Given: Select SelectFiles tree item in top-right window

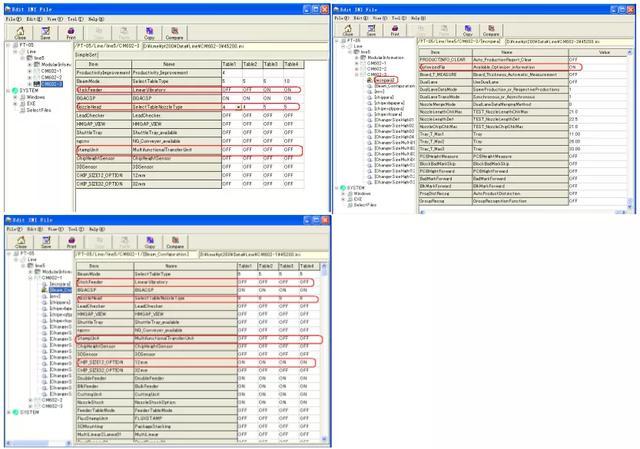Looking at the screenshot, I should 365,205.
